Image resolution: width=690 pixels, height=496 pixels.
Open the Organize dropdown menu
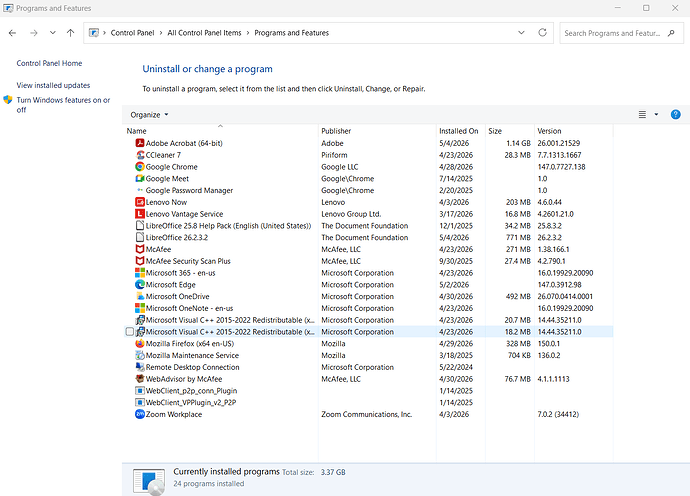click(x=149, y=114)
